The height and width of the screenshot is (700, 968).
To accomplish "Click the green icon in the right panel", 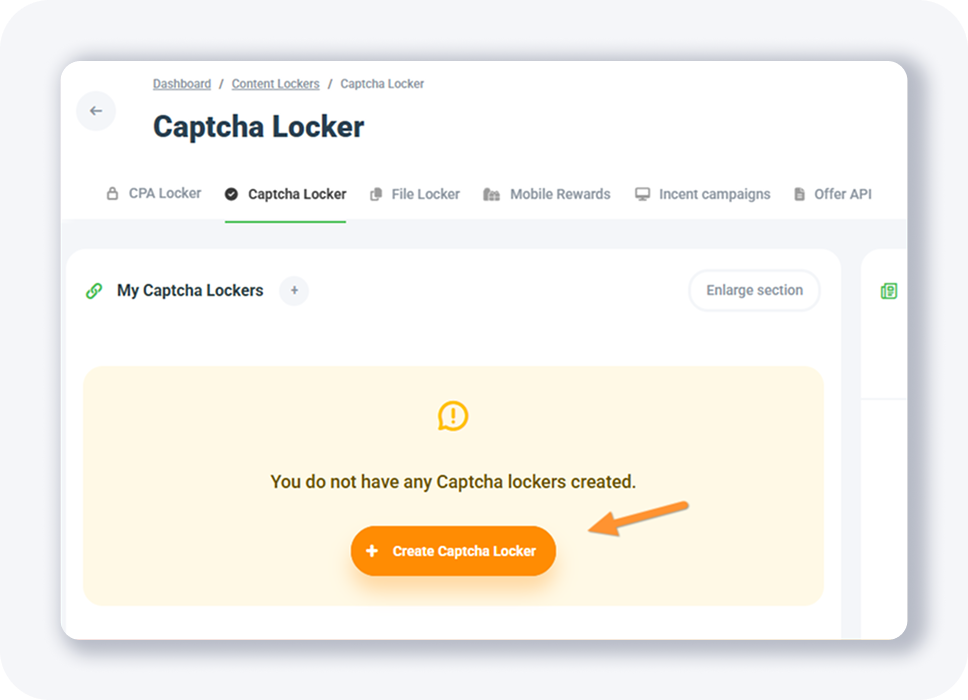I will pos(889,291).
